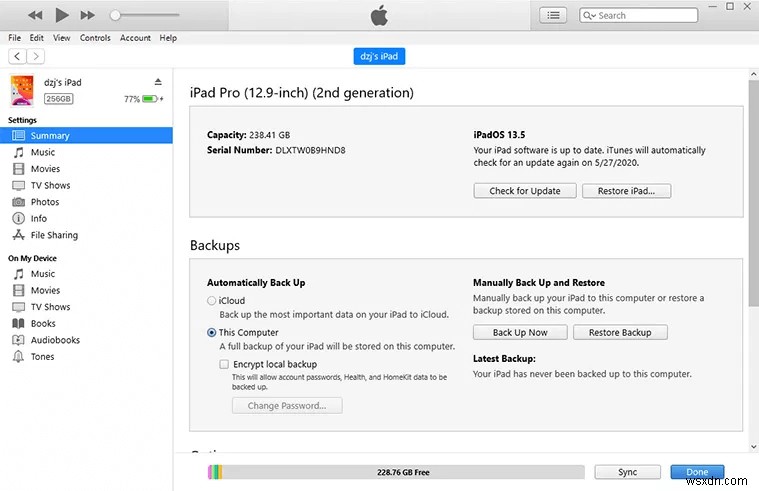The image size is (759, 491).
Task: Click the Movies icon under Settings
Action: pyautogui.click(x=18, y=169)
